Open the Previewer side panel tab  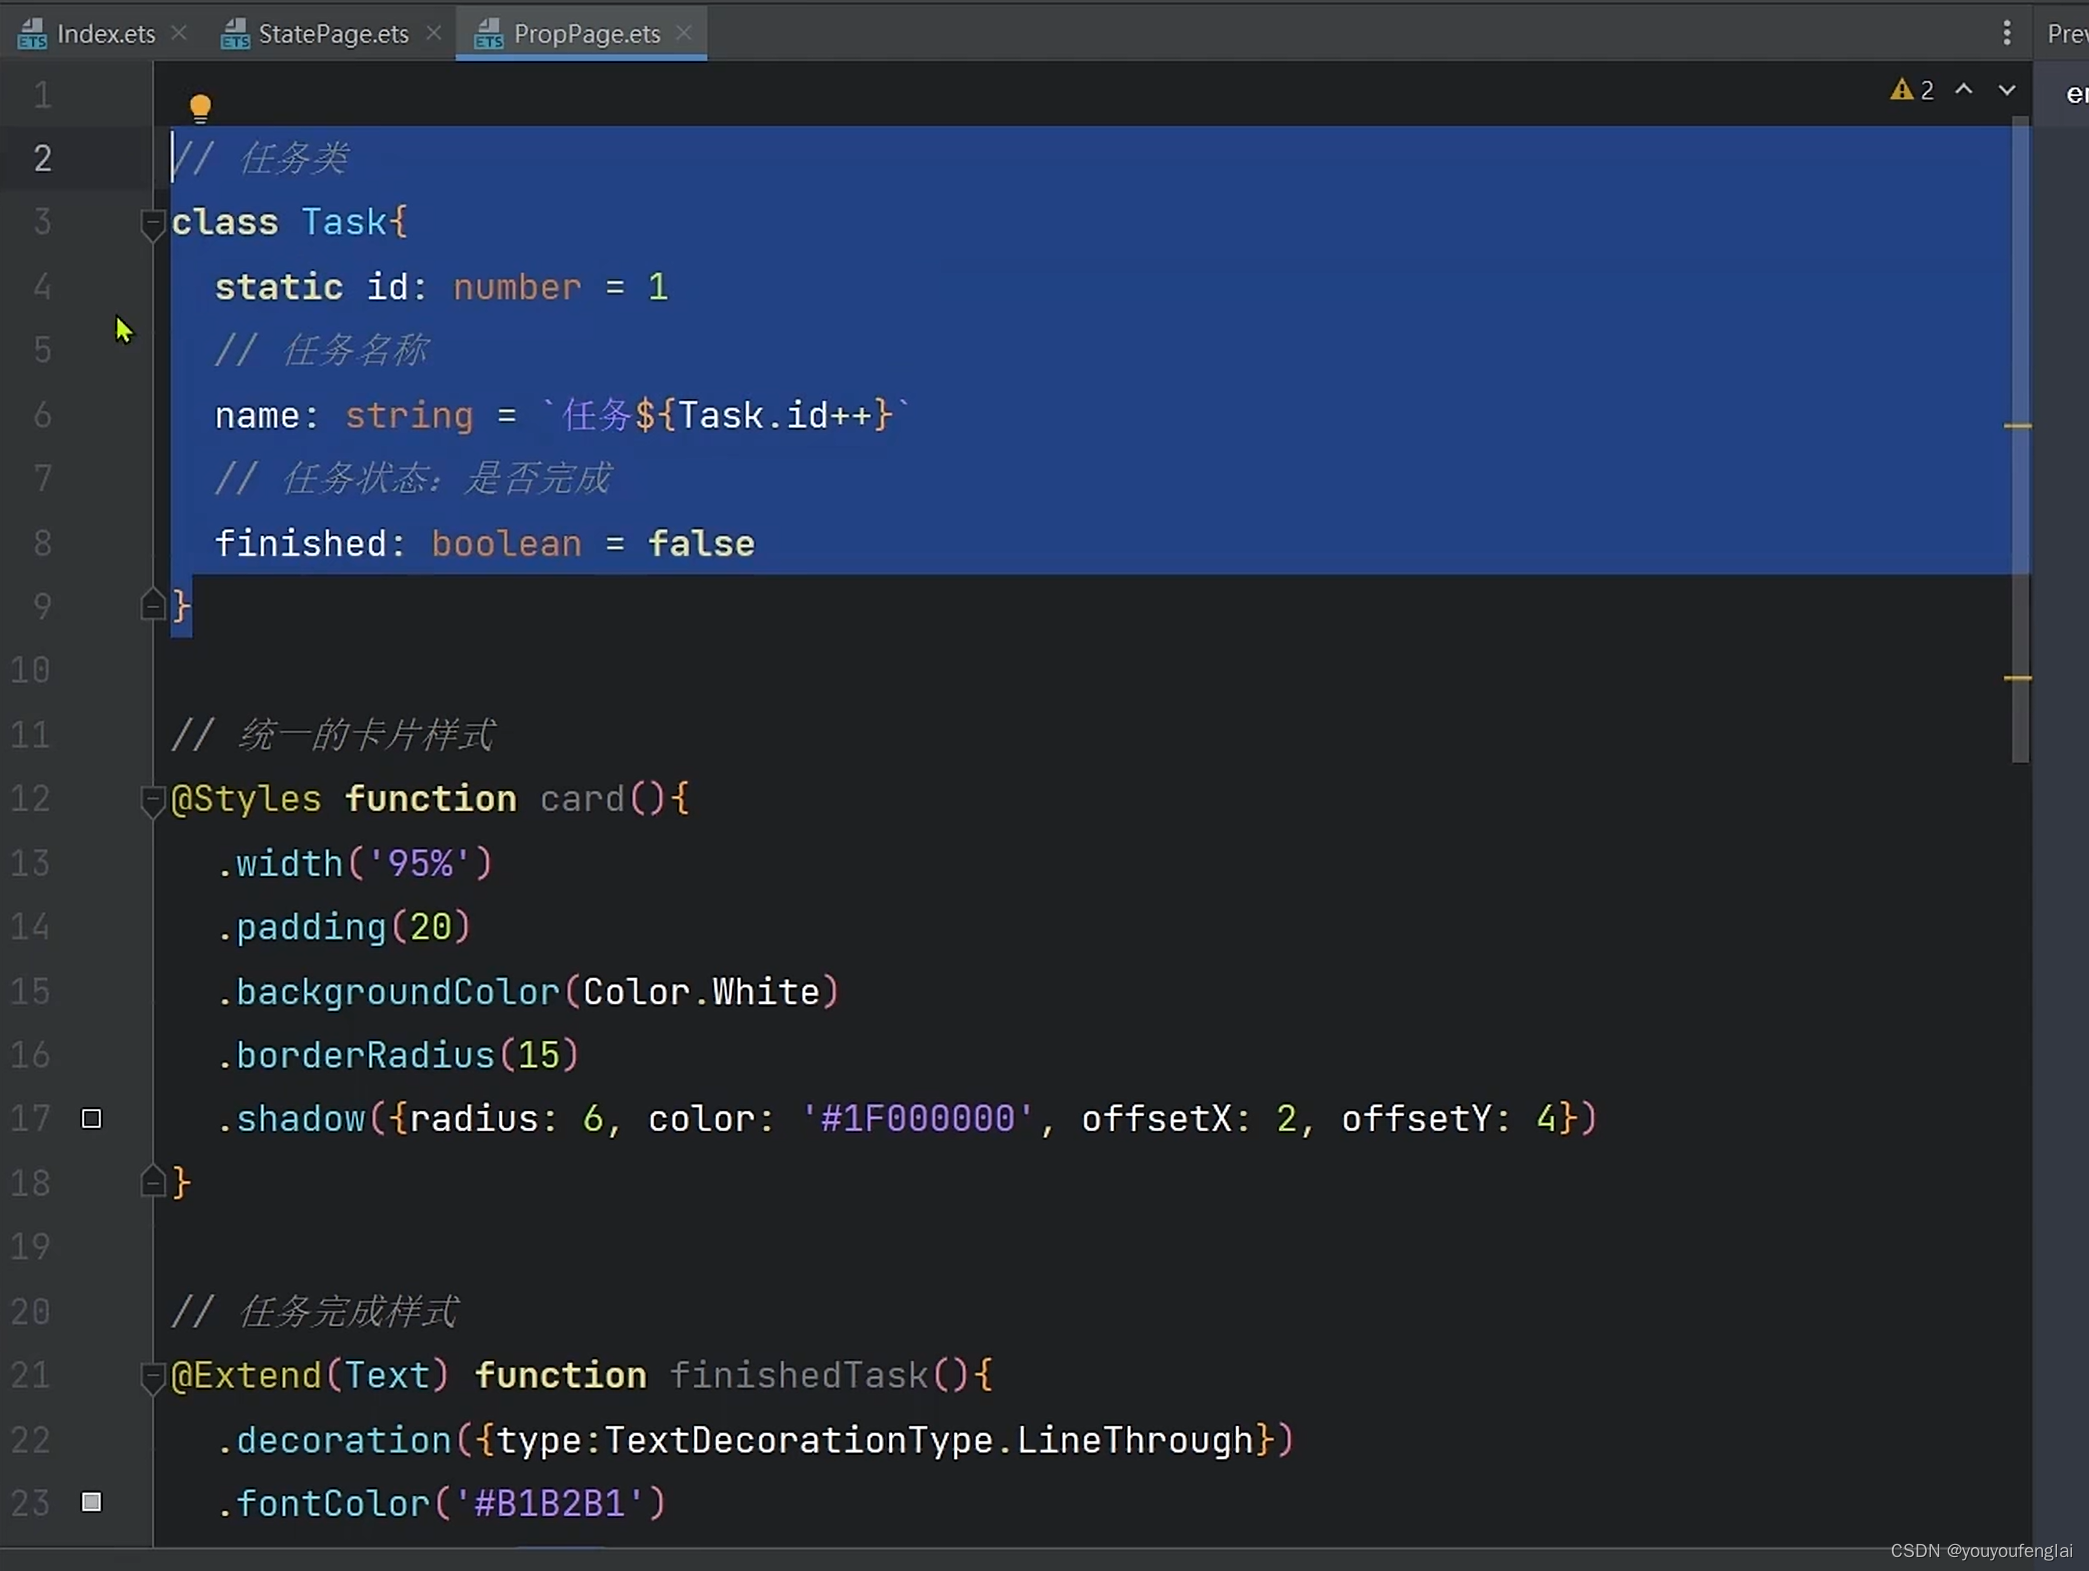click(x=2066, y=34)
